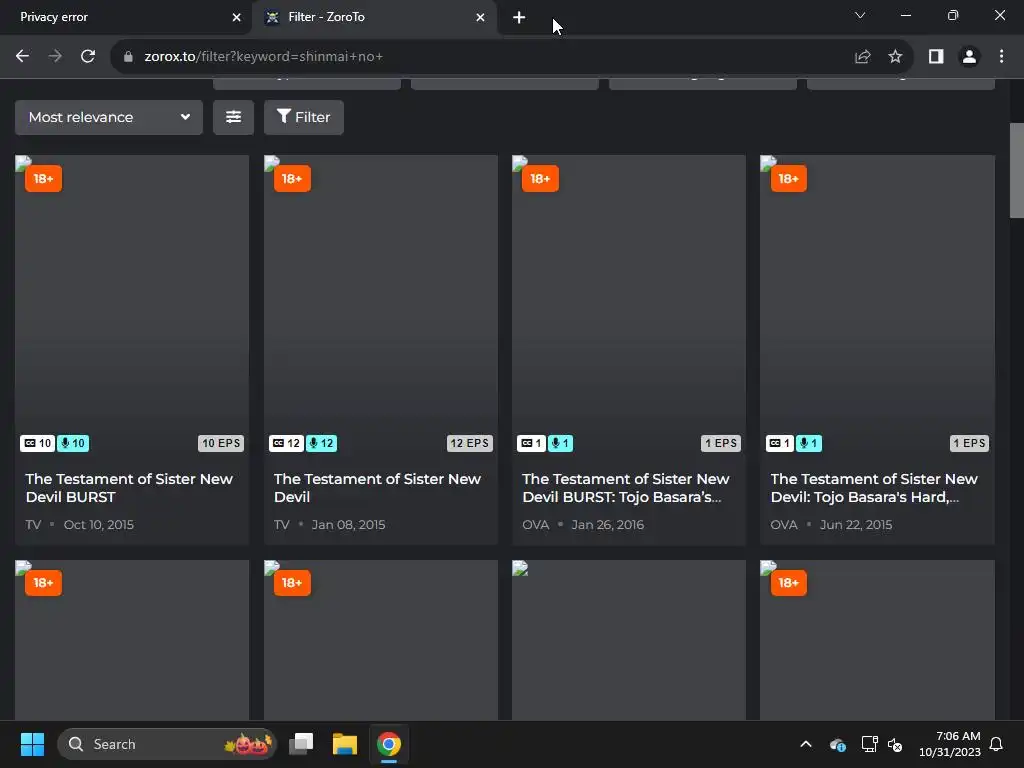Open Devil BURST: Tojo Basara's OVA title

point(626,488)
